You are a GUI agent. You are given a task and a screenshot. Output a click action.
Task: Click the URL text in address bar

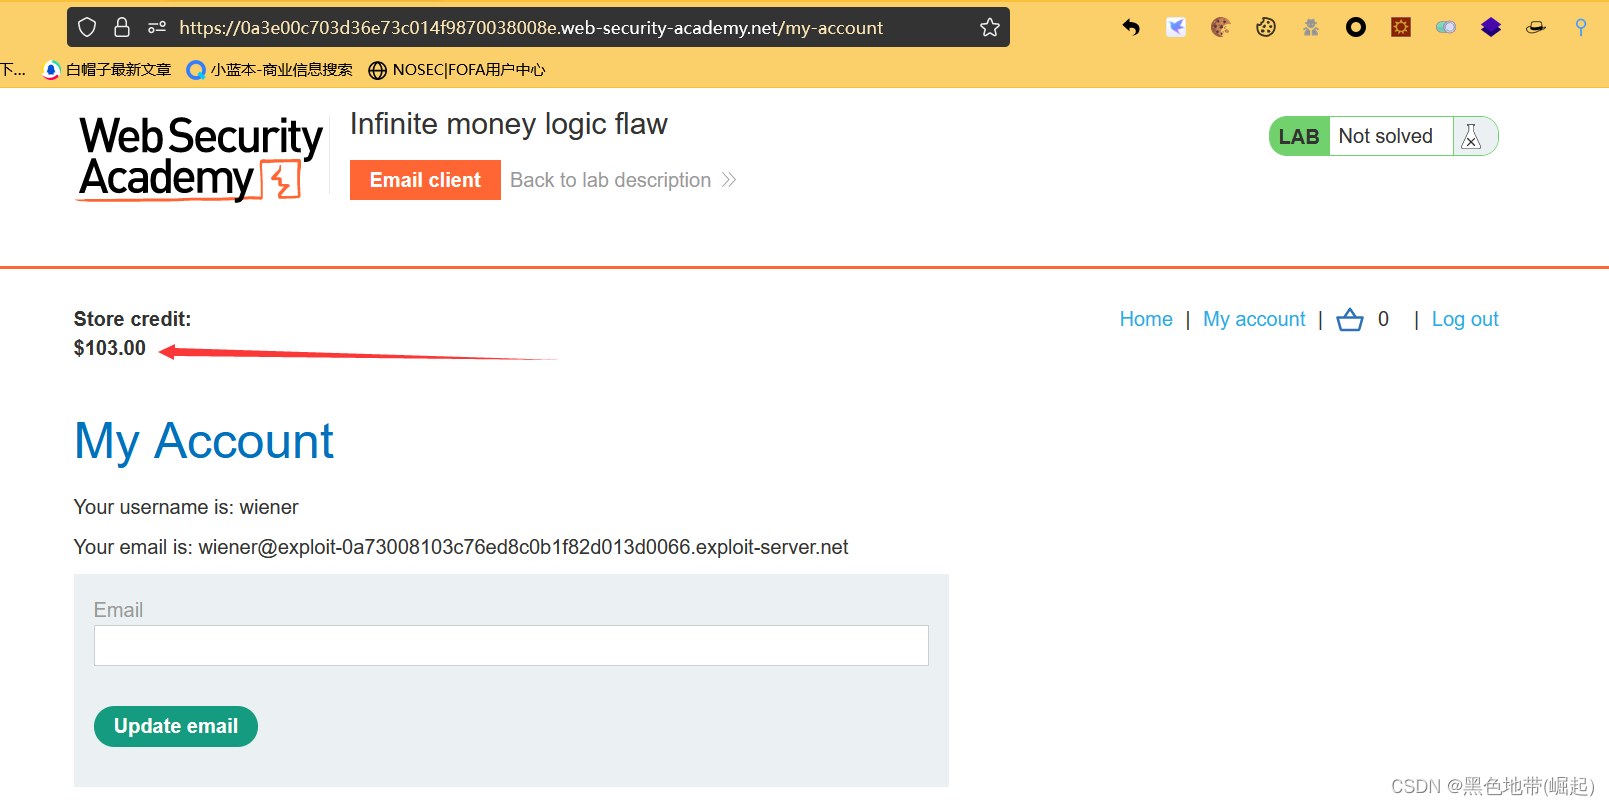pos(531,28)
